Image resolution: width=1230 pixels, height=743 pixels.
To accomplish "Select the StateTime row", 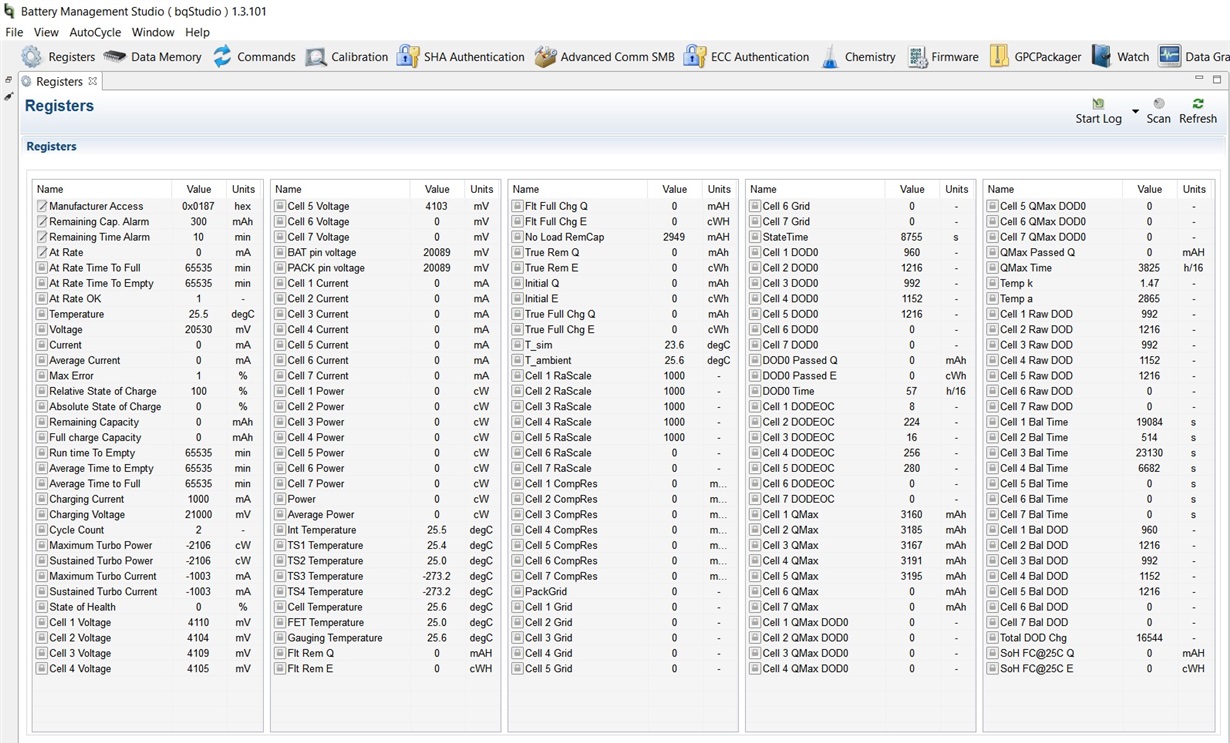I will 860,237.
